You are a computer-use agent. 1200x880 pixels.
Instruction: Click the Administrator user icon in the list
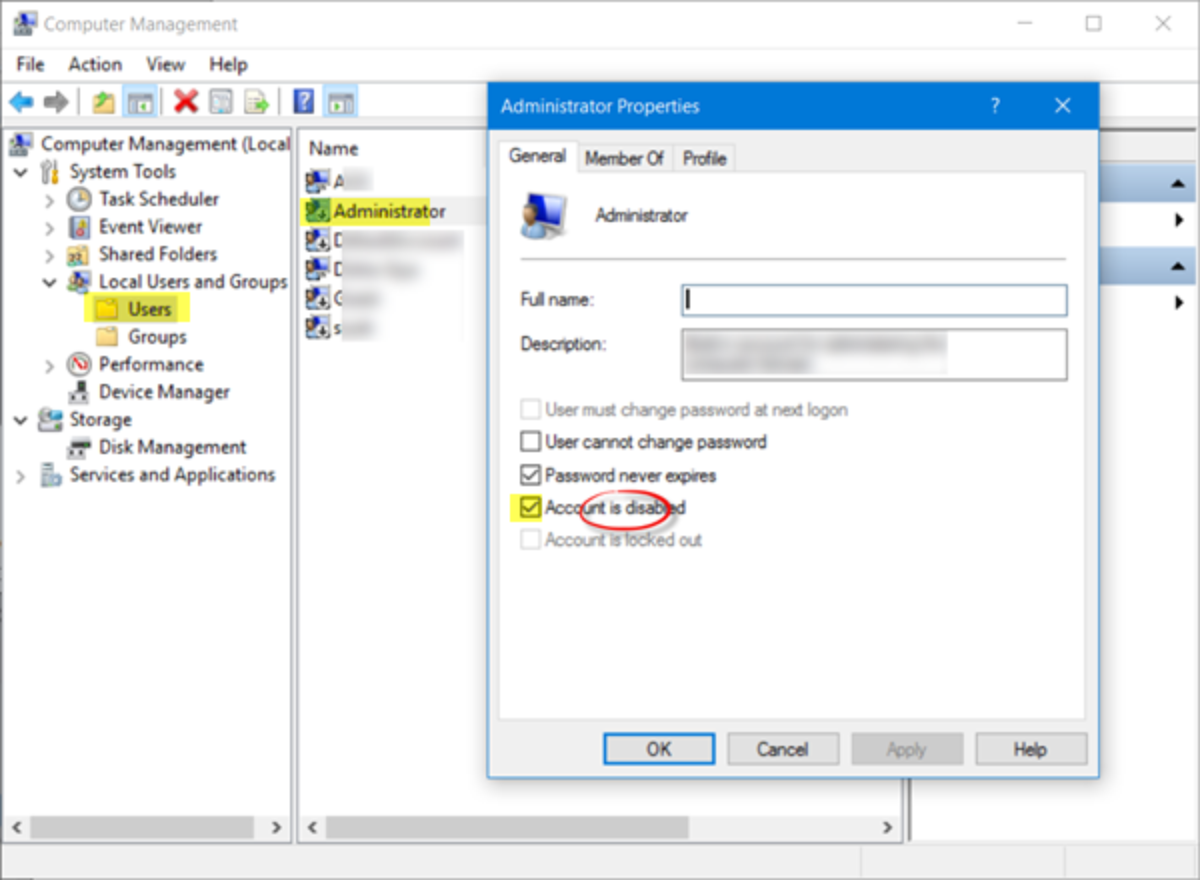(317, 211)
